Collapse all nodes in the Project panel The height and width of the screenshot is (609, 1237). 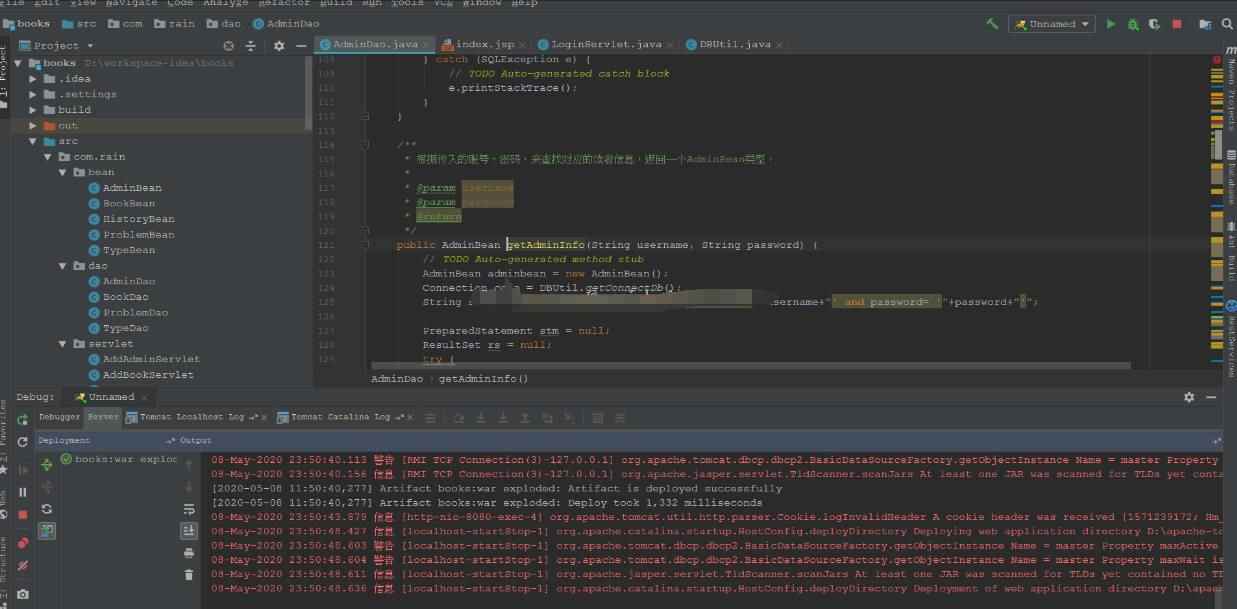(251, 46)
